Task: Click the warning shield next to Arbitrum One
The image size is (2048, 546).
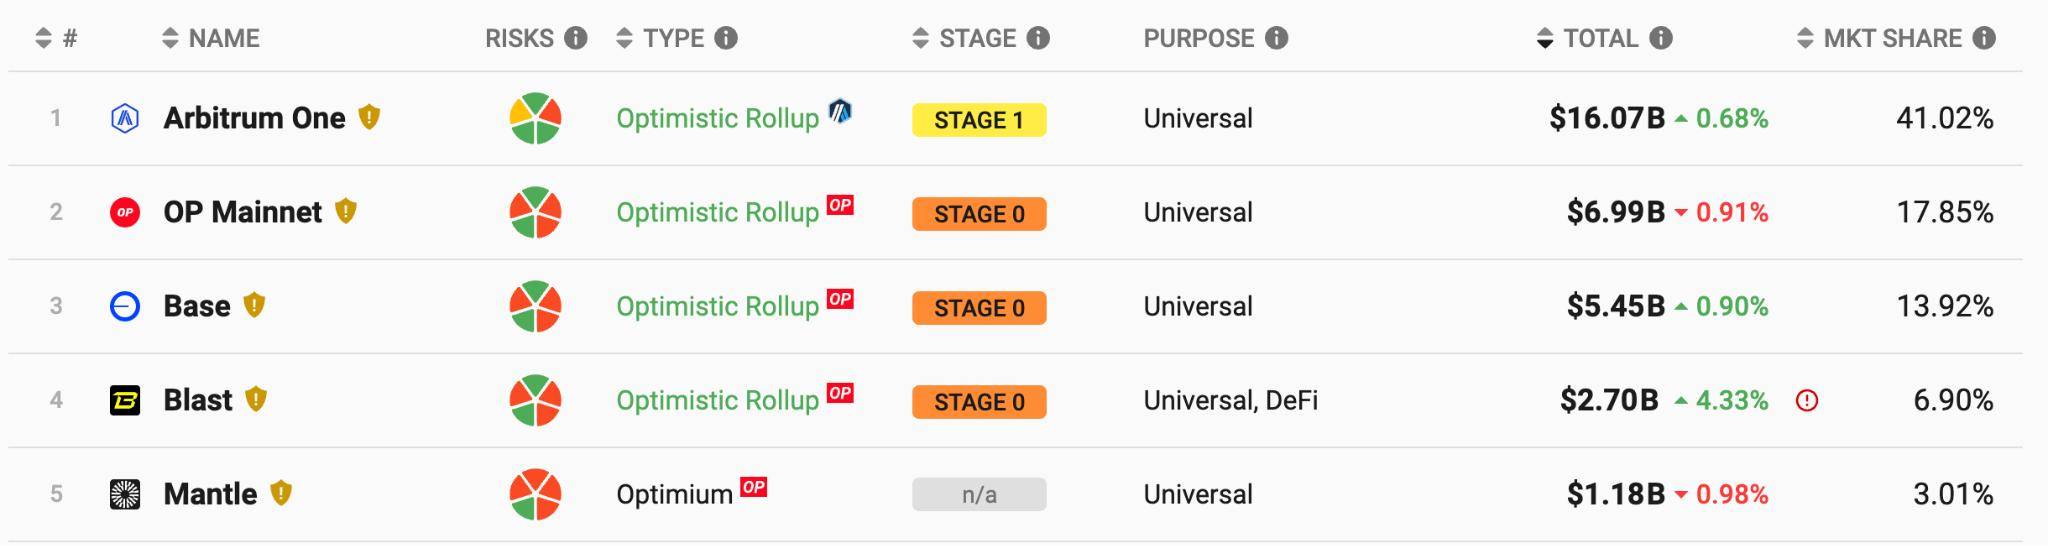Action: click(x=369, y=118)
